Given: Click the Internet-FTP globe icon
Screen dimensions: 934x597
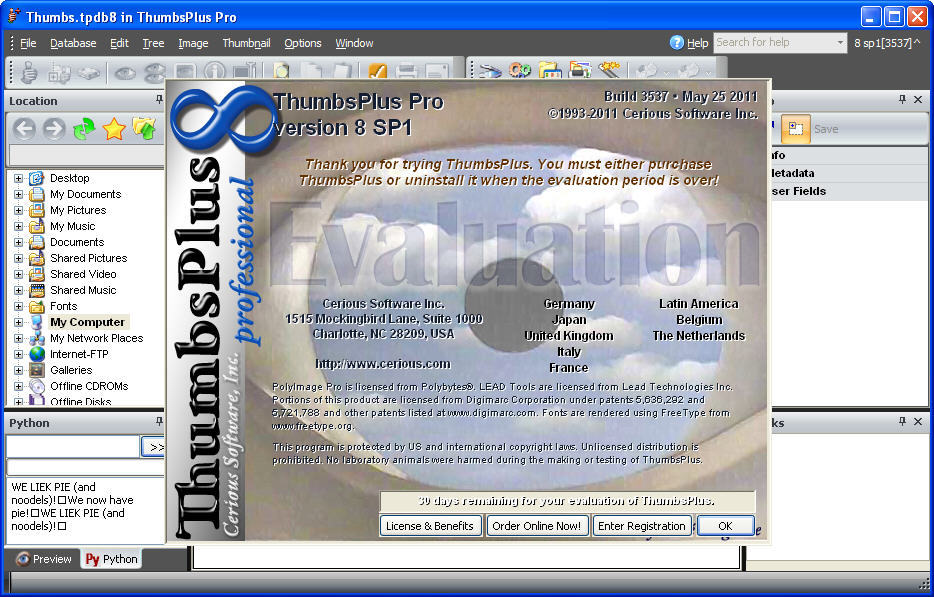Looking at the screenshot, I should (37, 354).
